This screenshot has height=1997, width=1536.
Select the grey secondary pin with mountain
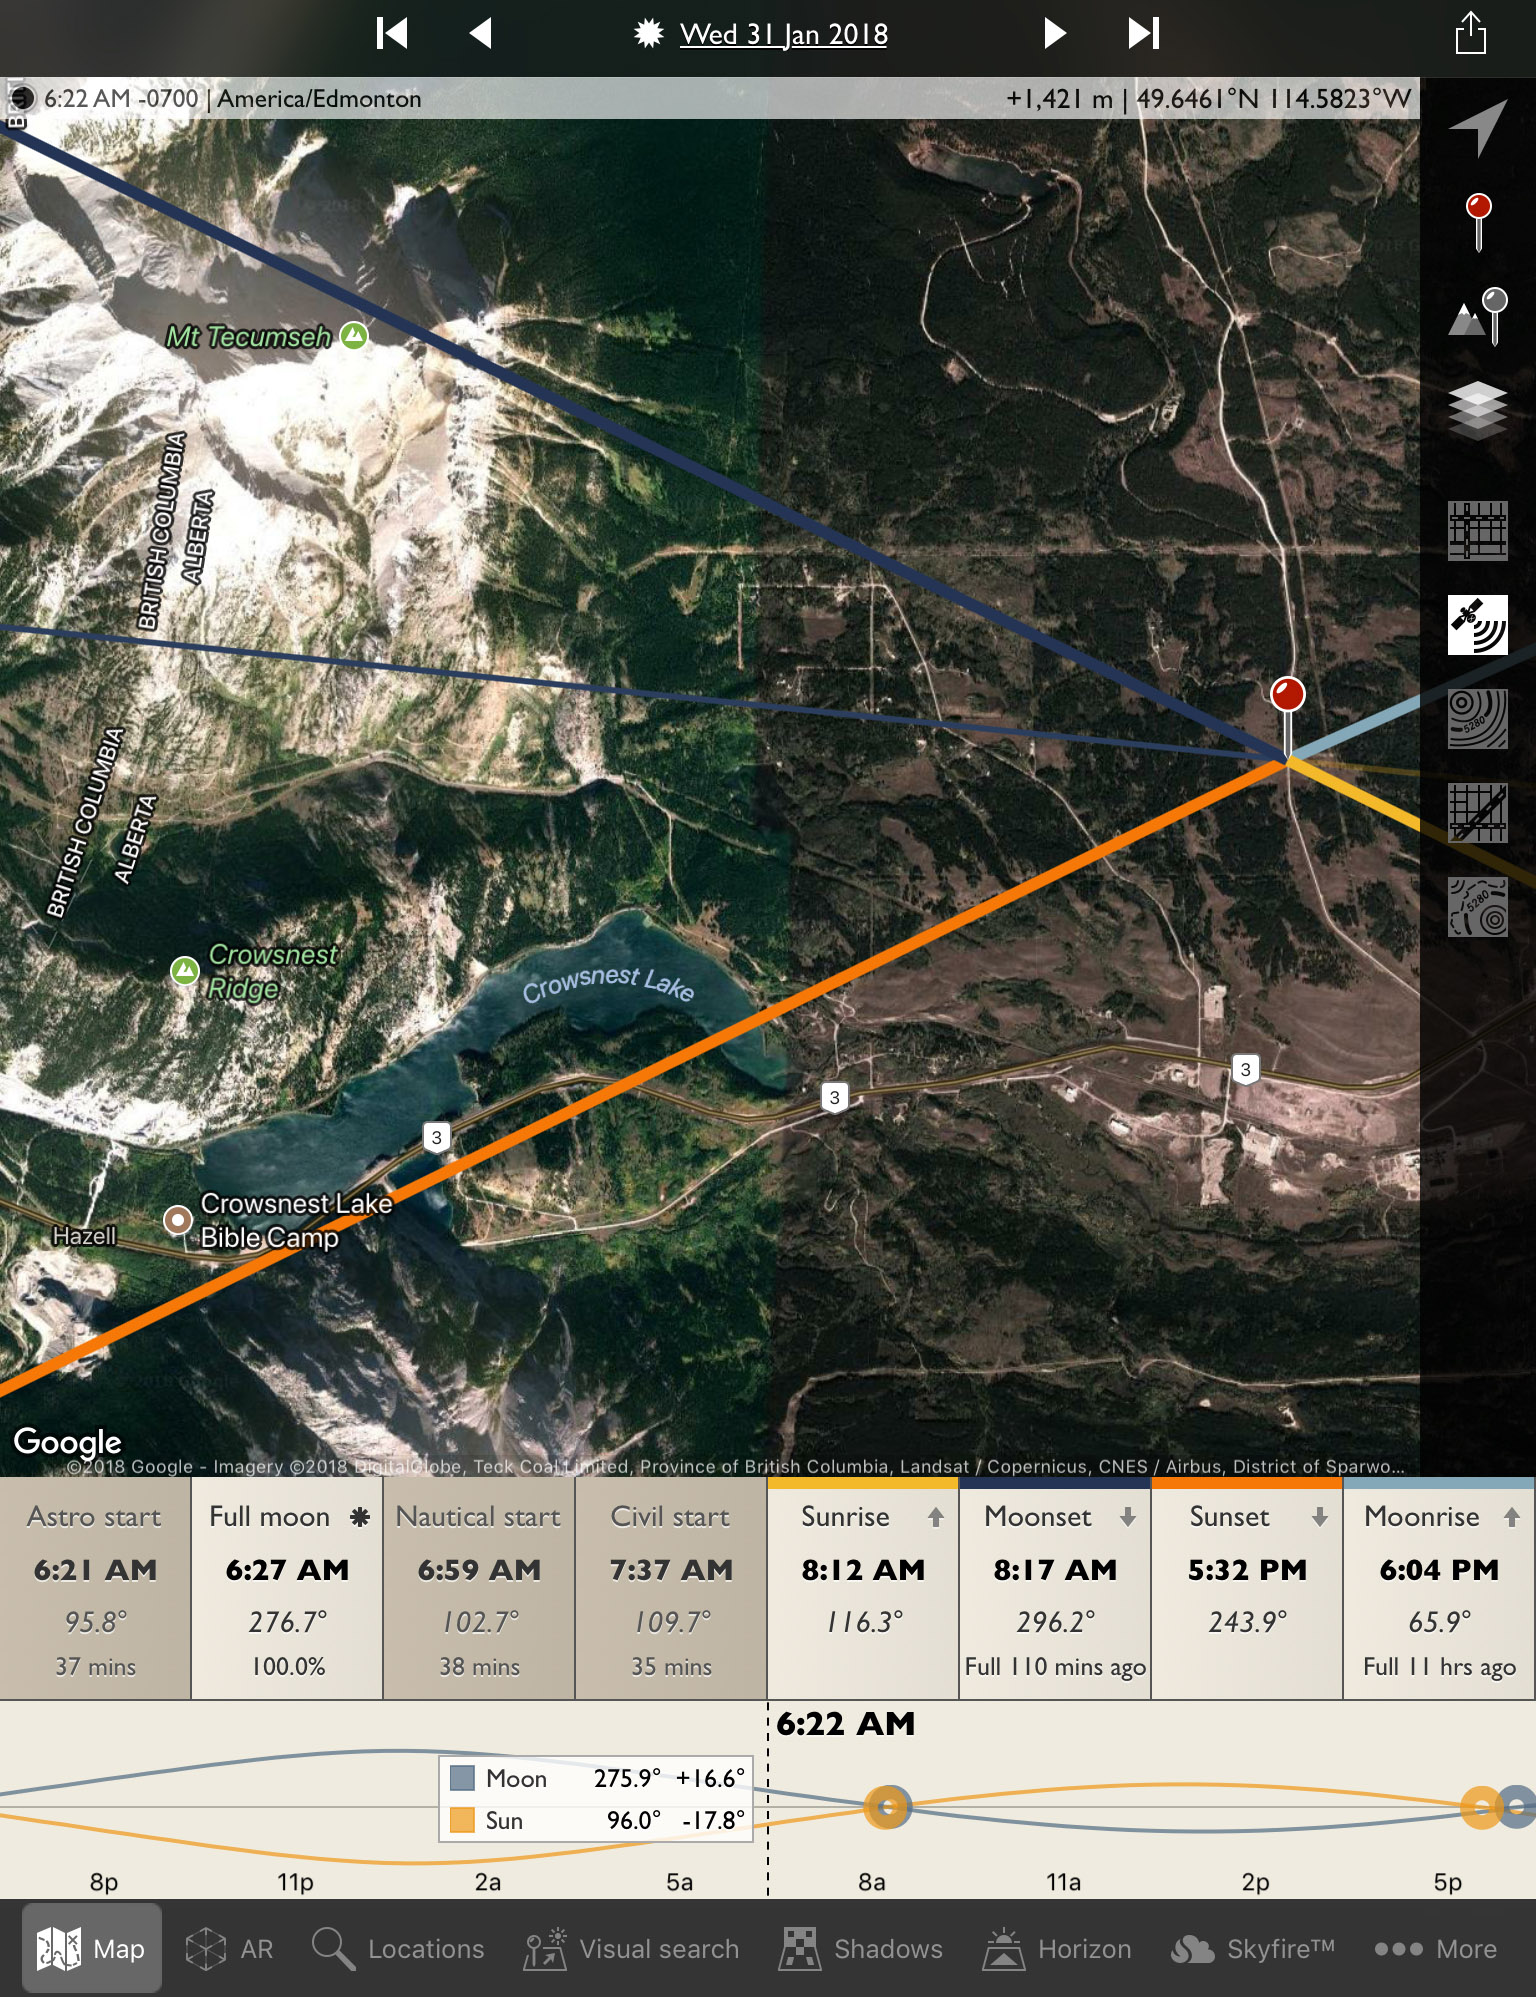1478,316
